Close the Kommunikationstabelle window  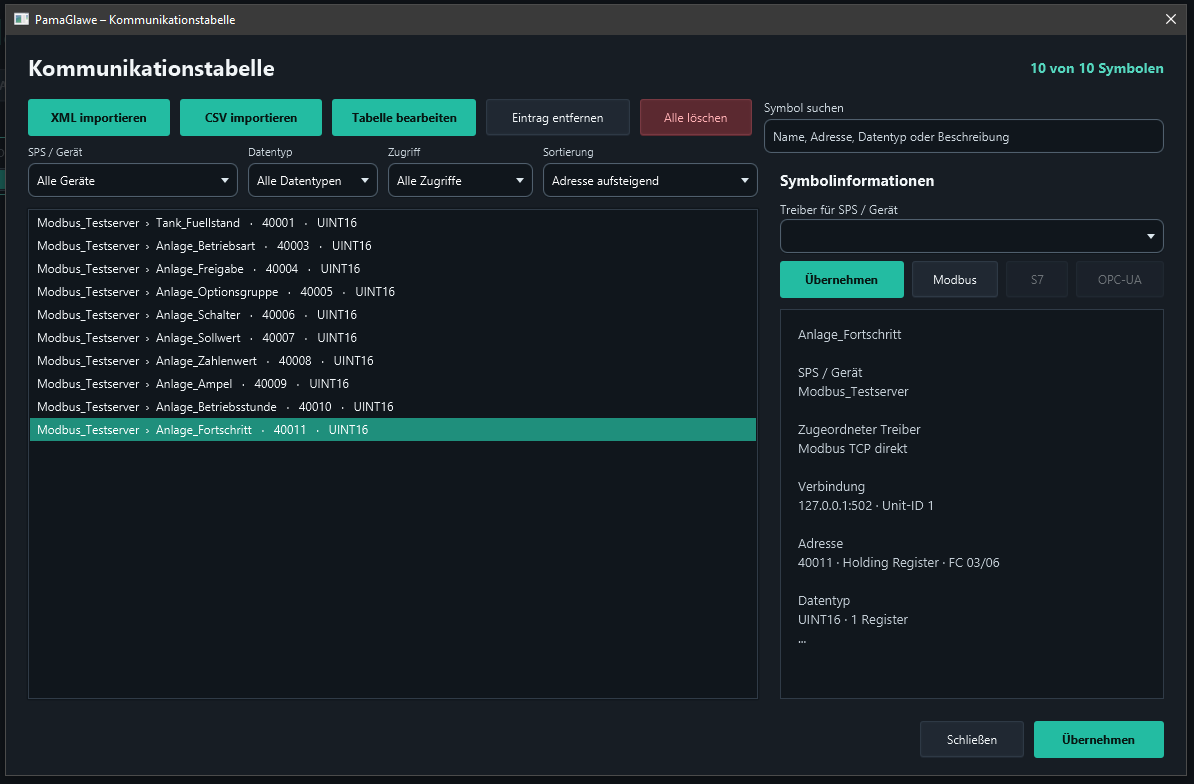1170,19
